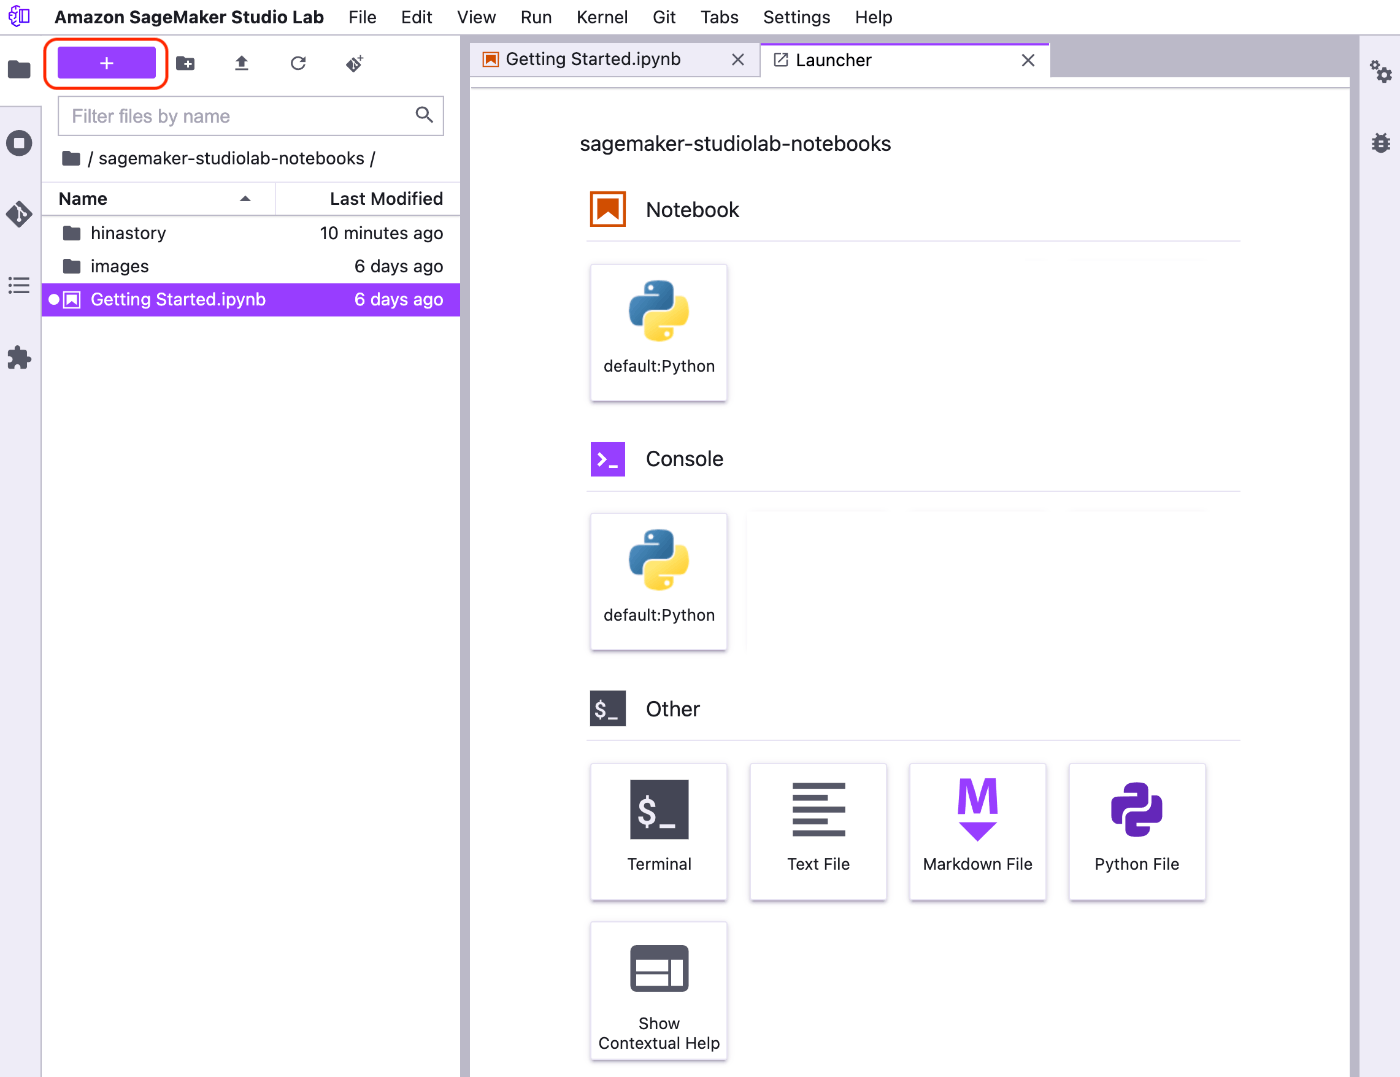Refresh the file browser list
Viewport: 1400px width, 1077px height.
(298, 63)
